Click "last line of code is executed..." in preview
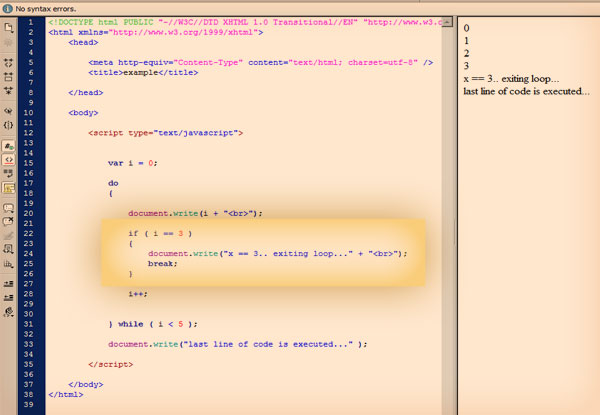The image size is (600, 415). coord(526,91)
